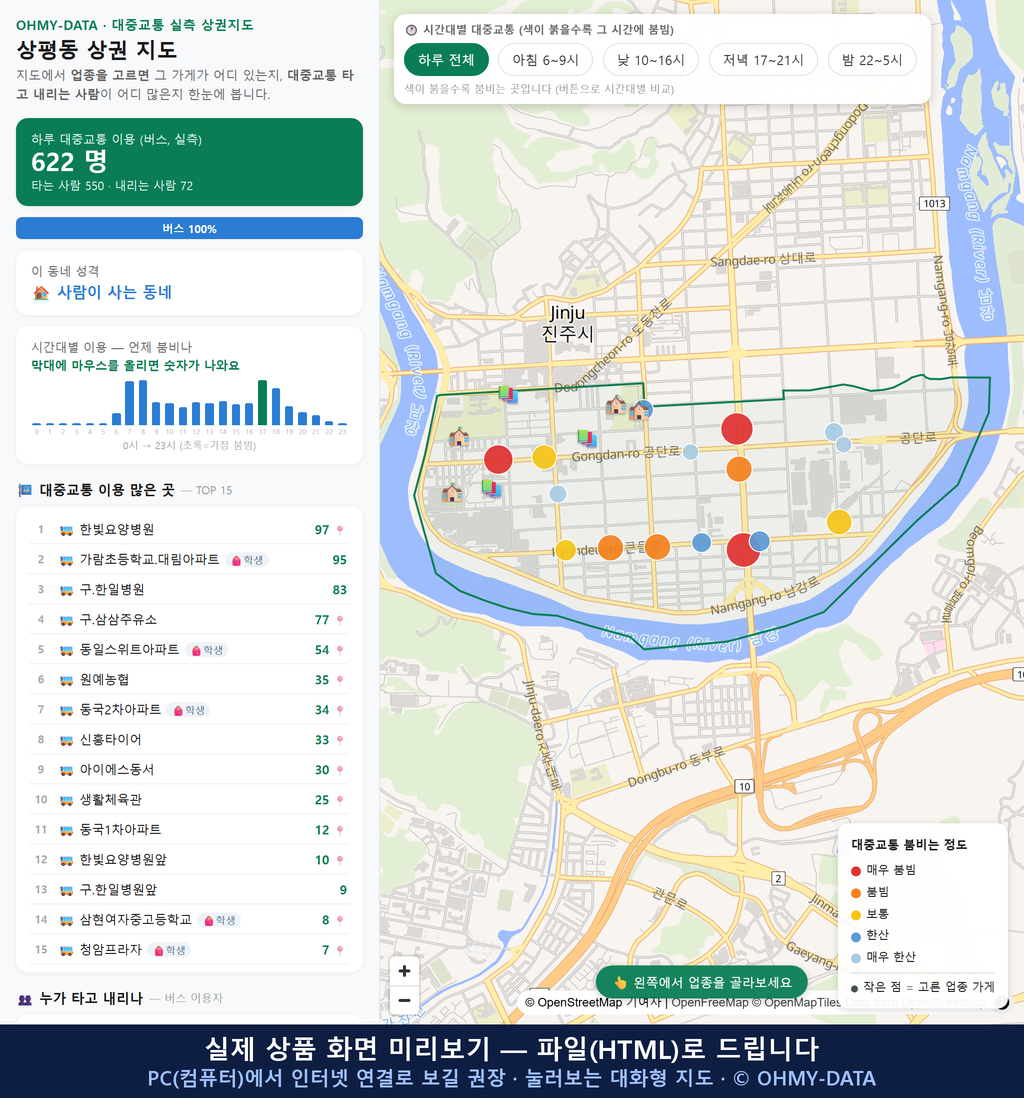Click the house icon next to 사람이 사는 동네
This screenshot has width=1024, height=1098.
[41, 293]
